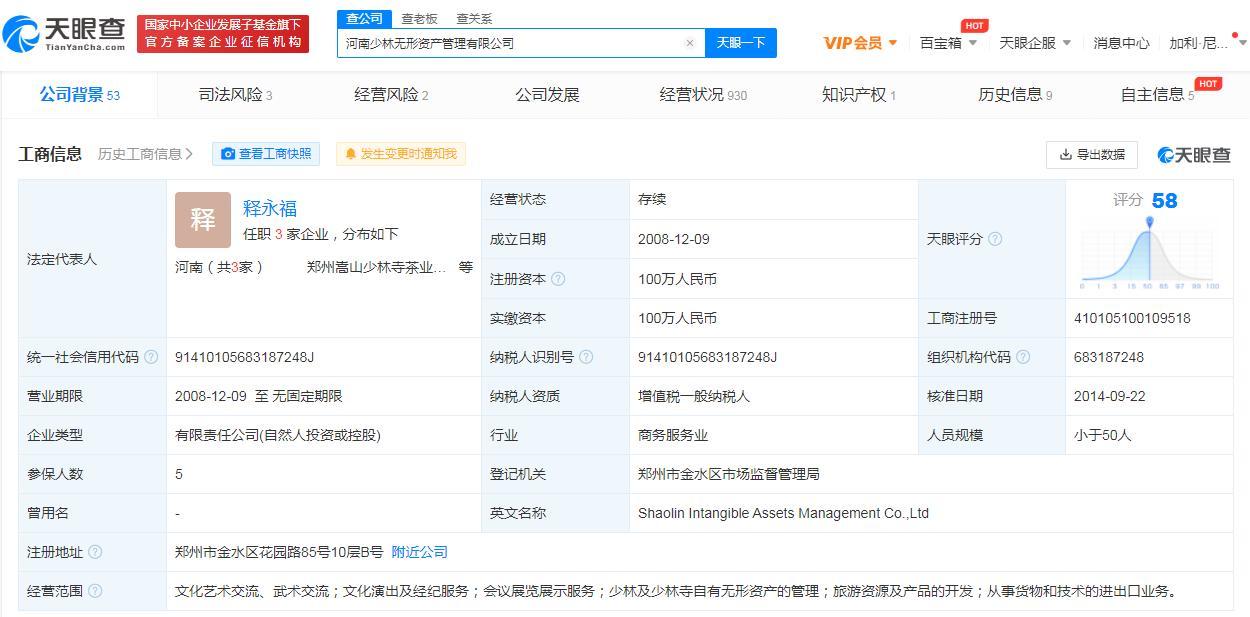Expand the 天眼企服 dropdown menu
The image size is (1250, 617).
1035,43
